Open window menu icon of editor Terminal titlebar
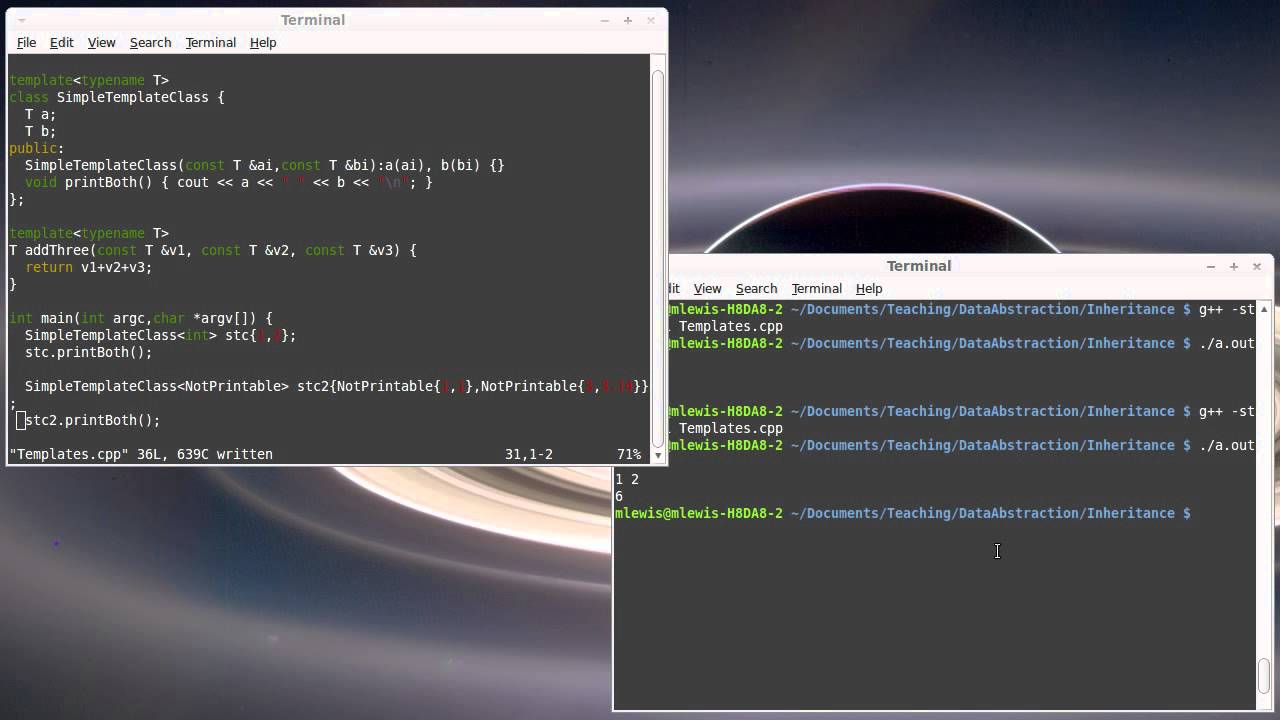The width and height of the screenshot is (1280, 720). [22, 20]
